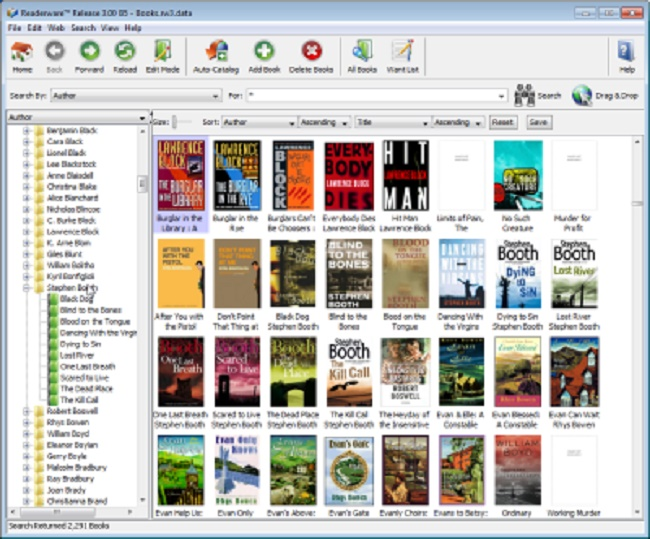Viewport: 650px width, 539px height.
Task: Select Malcolm Bradbury in author tree
Action: (77, 468)
